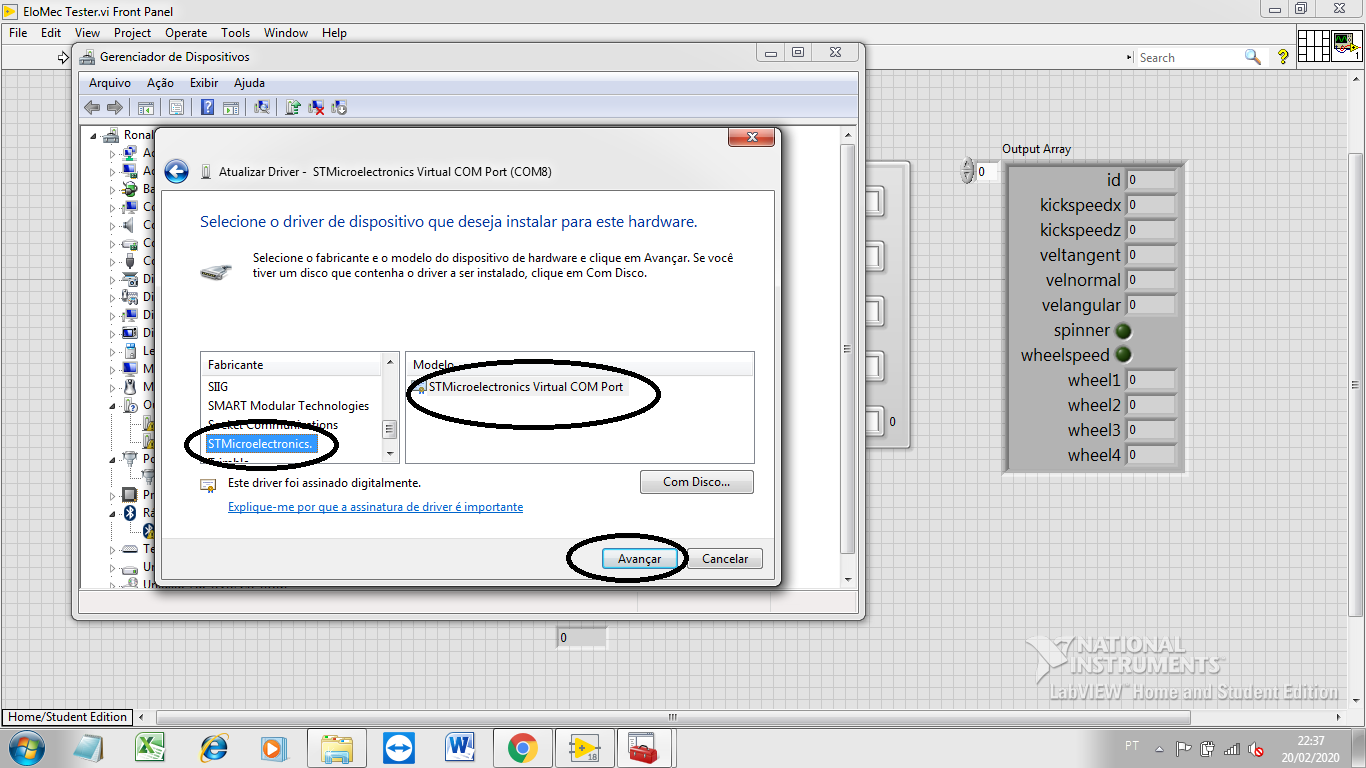Click Device Manager toolbar back arrow

(x=93, y=107)
